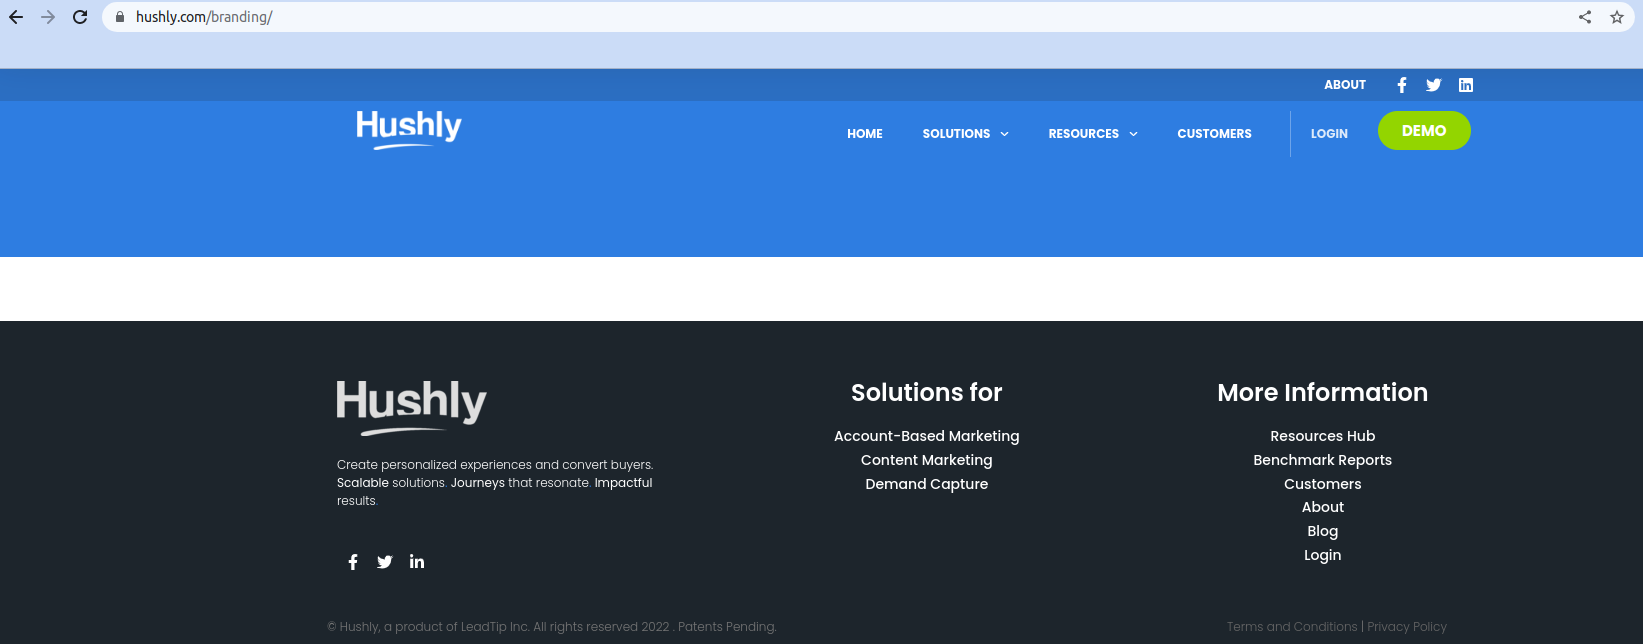The height and width of the screenshot is (644, 1643).
Task: Open About link in the footer
Action: tap(1323, 507)
